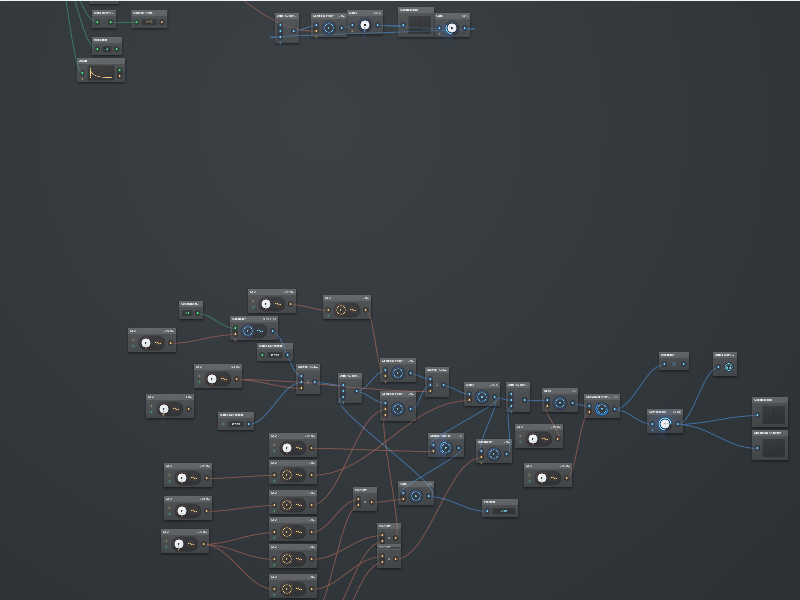Click the plain white knob in the upper chain
Screen dimensions: 800x600
click(x=365, y=26)
